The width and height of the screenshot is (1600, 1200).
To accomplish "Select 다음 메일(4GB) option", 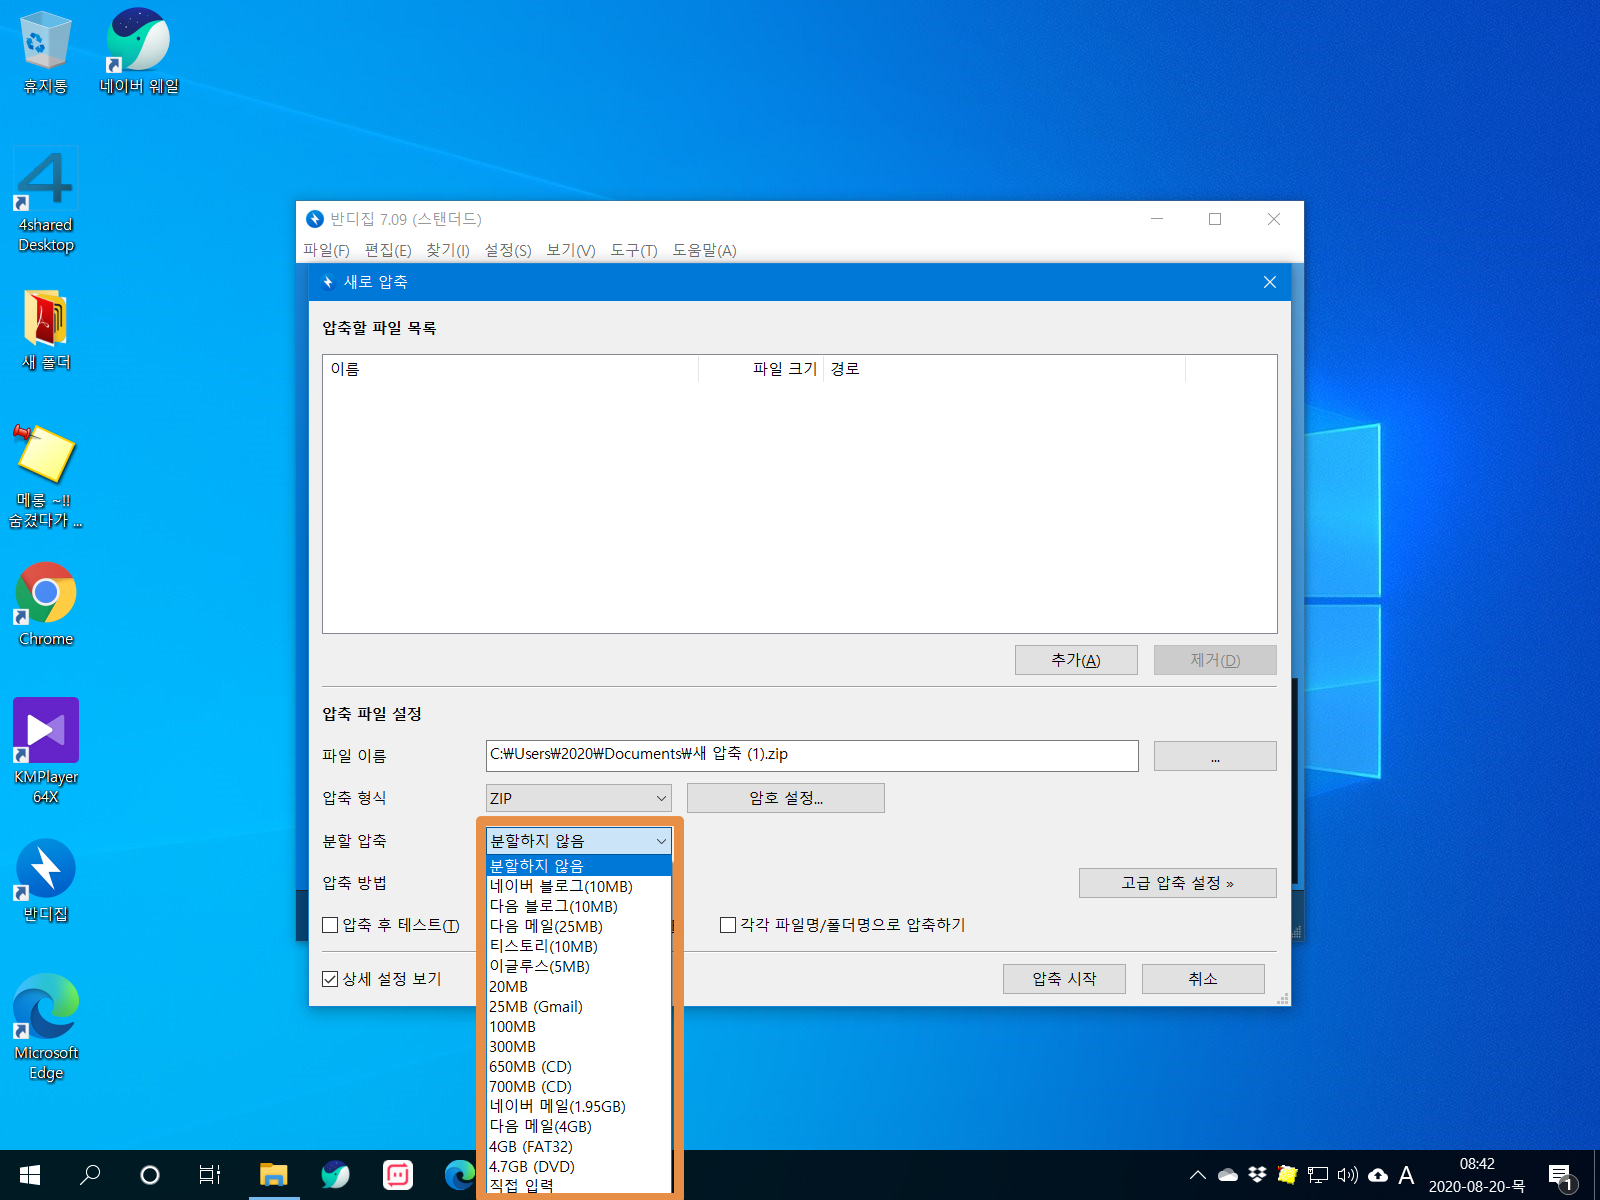I will tap(578, 1126).
